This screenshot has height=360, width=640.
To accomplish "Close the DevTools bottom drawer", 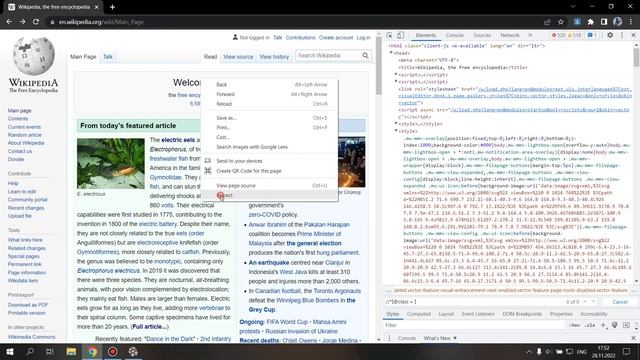I will coord(633,338).
